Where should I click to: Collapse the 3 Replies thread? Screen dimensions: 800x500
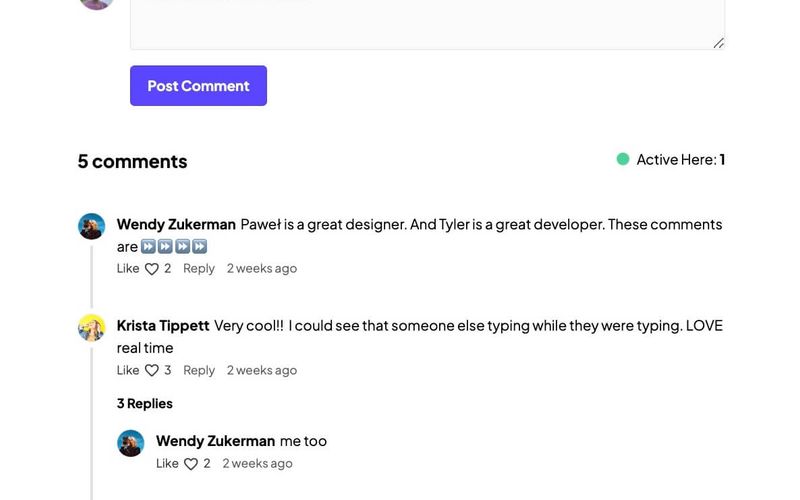pos(145,404)
